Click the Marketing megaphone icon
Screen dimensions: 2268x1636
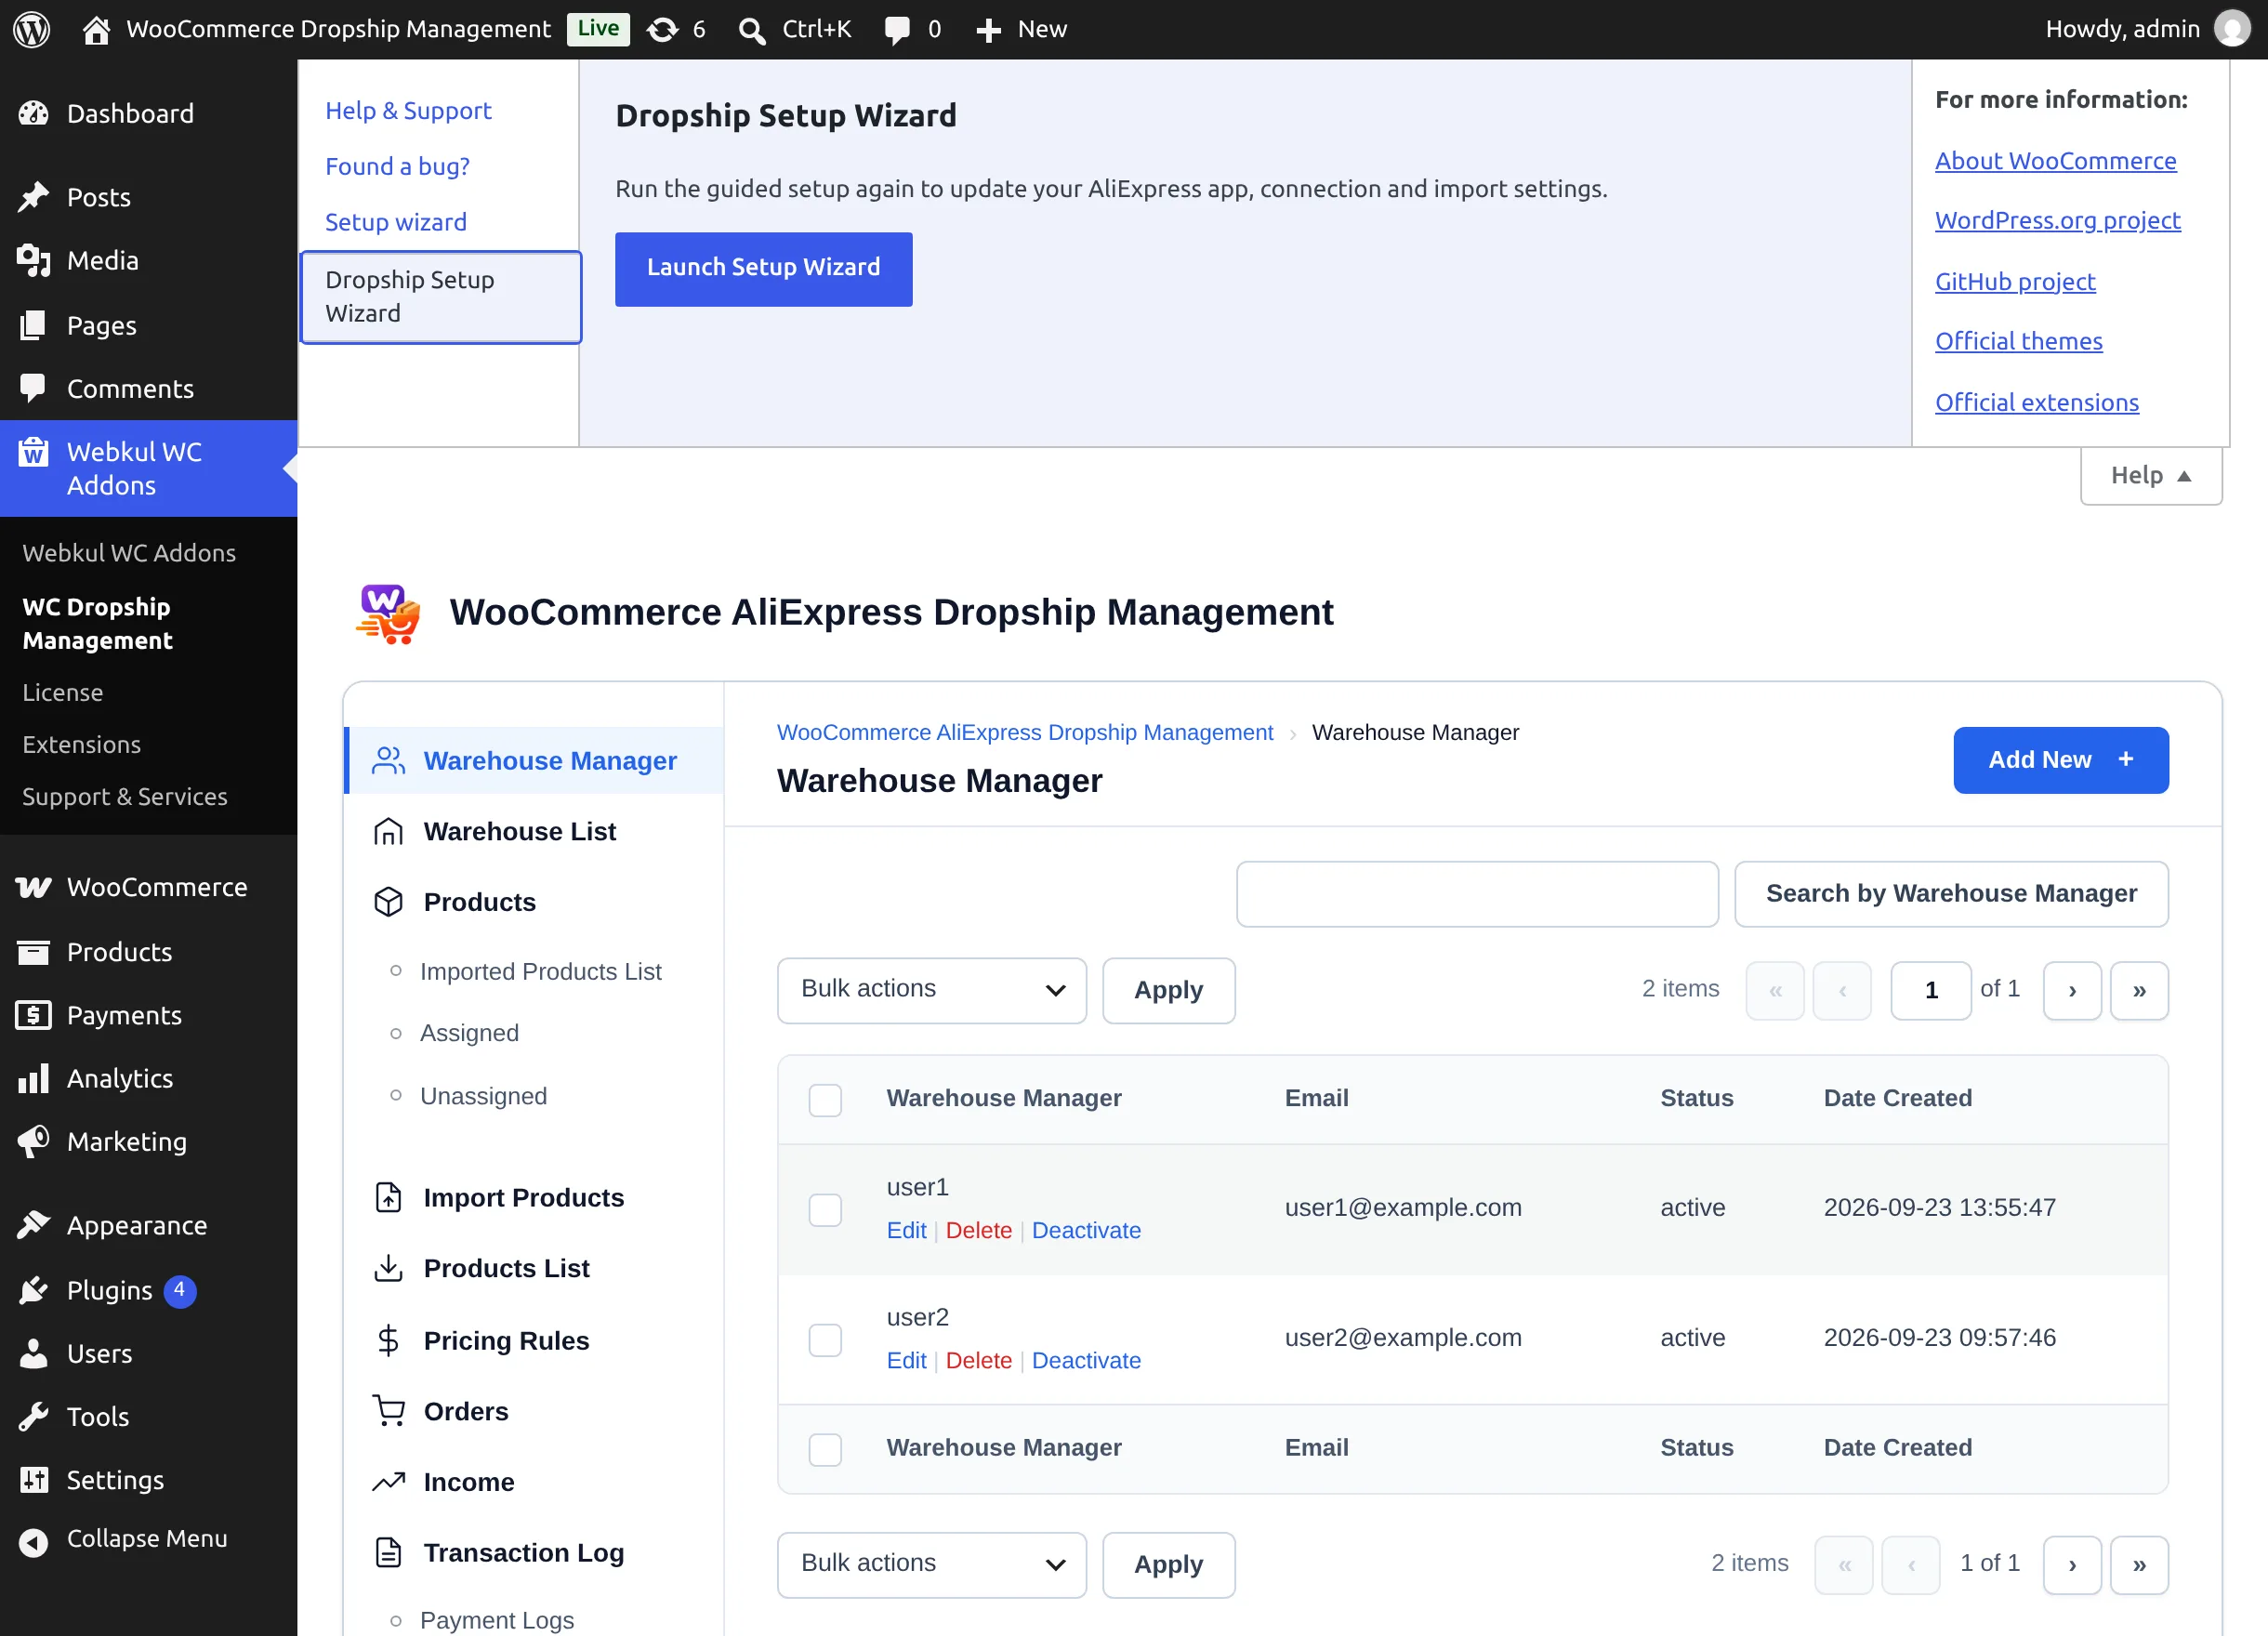coord(33,1141)
